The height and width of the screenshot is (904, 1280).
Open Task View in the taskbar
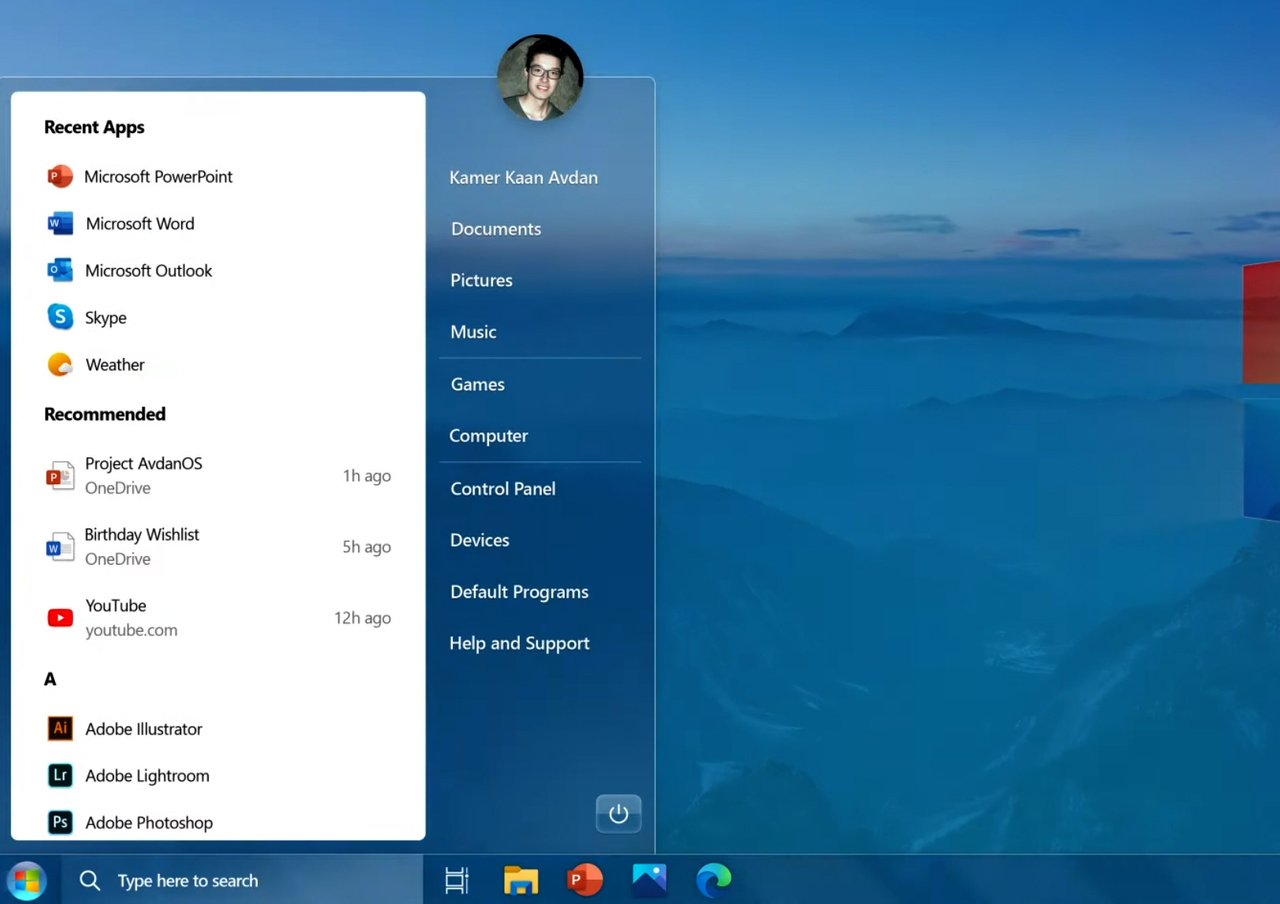(x=456, y=880)
